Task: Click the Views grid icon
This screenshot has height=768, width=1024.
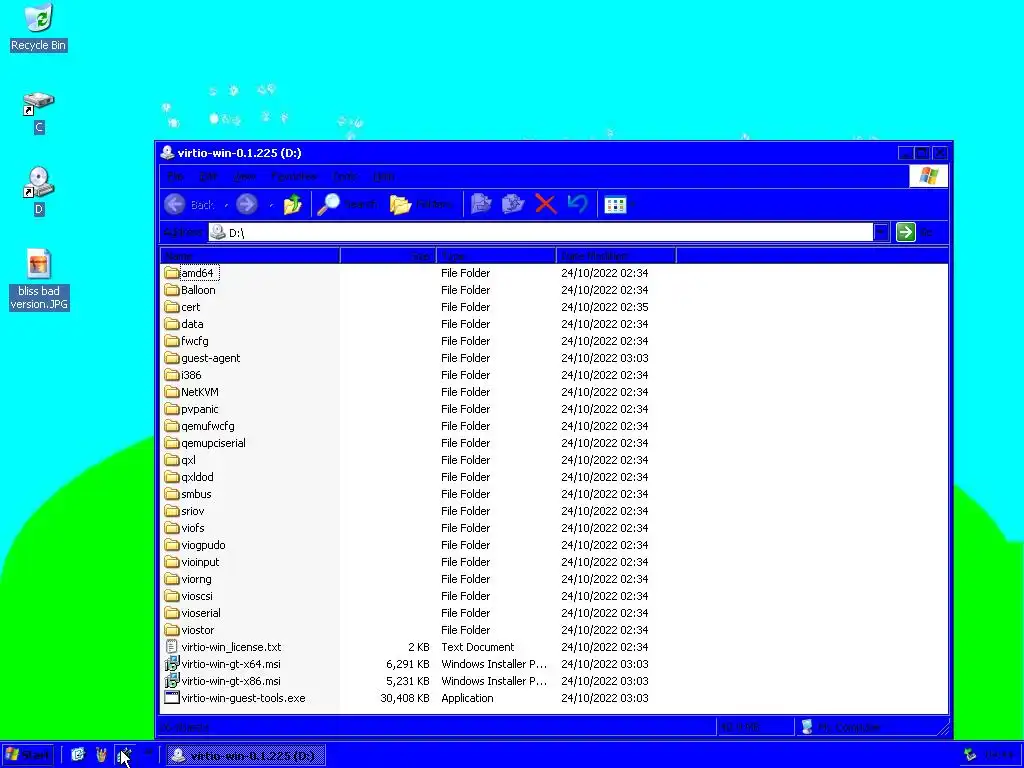Action: (x=615, y=204)
